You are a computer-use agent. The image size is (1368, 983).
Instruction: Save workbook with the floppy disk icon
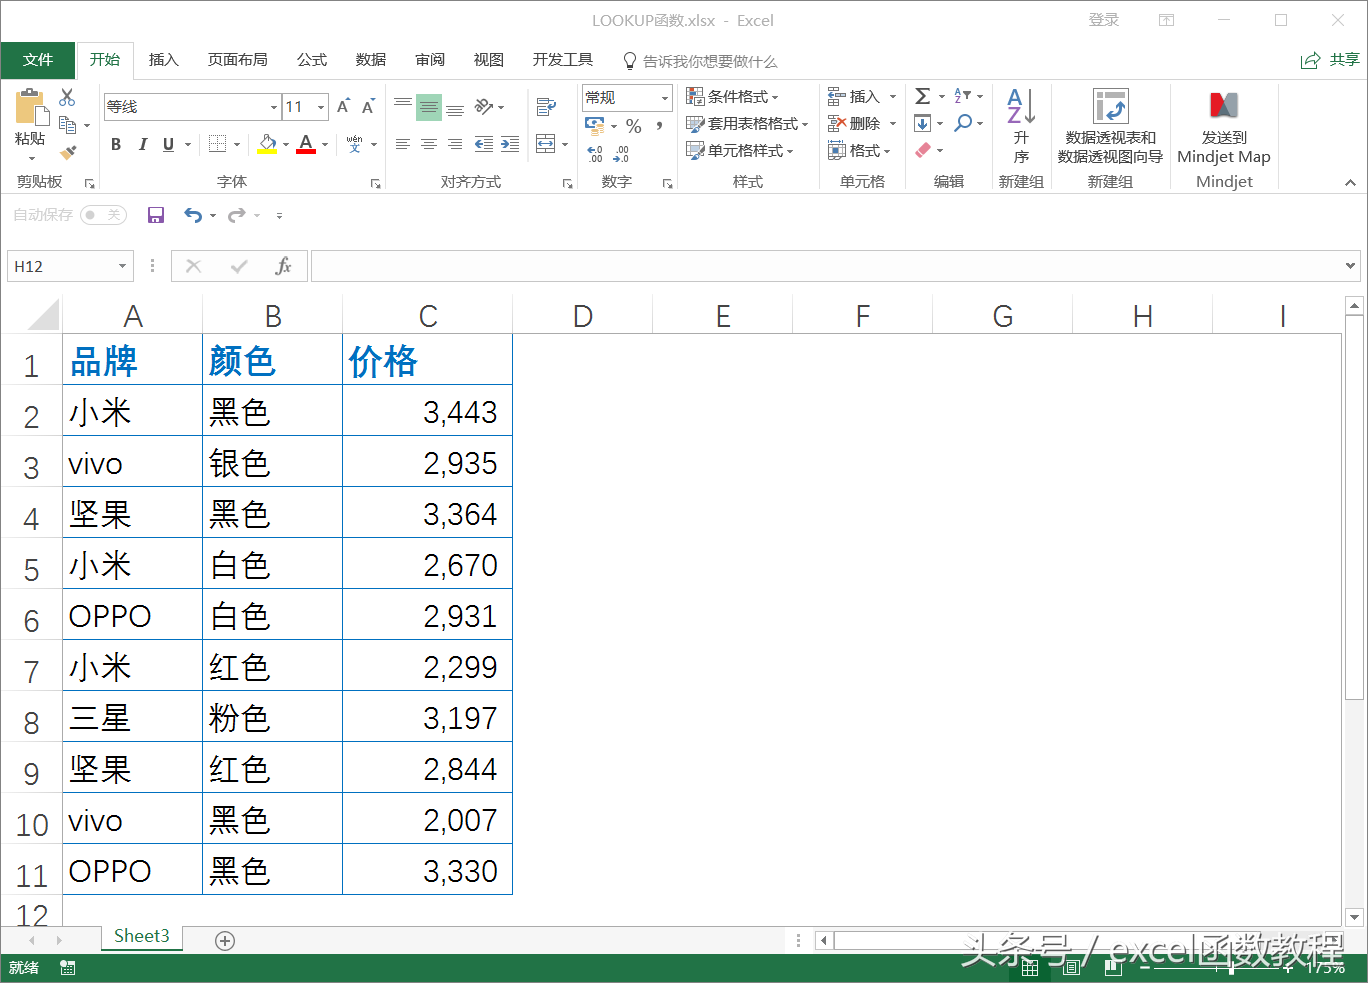[x=156, y=215]
